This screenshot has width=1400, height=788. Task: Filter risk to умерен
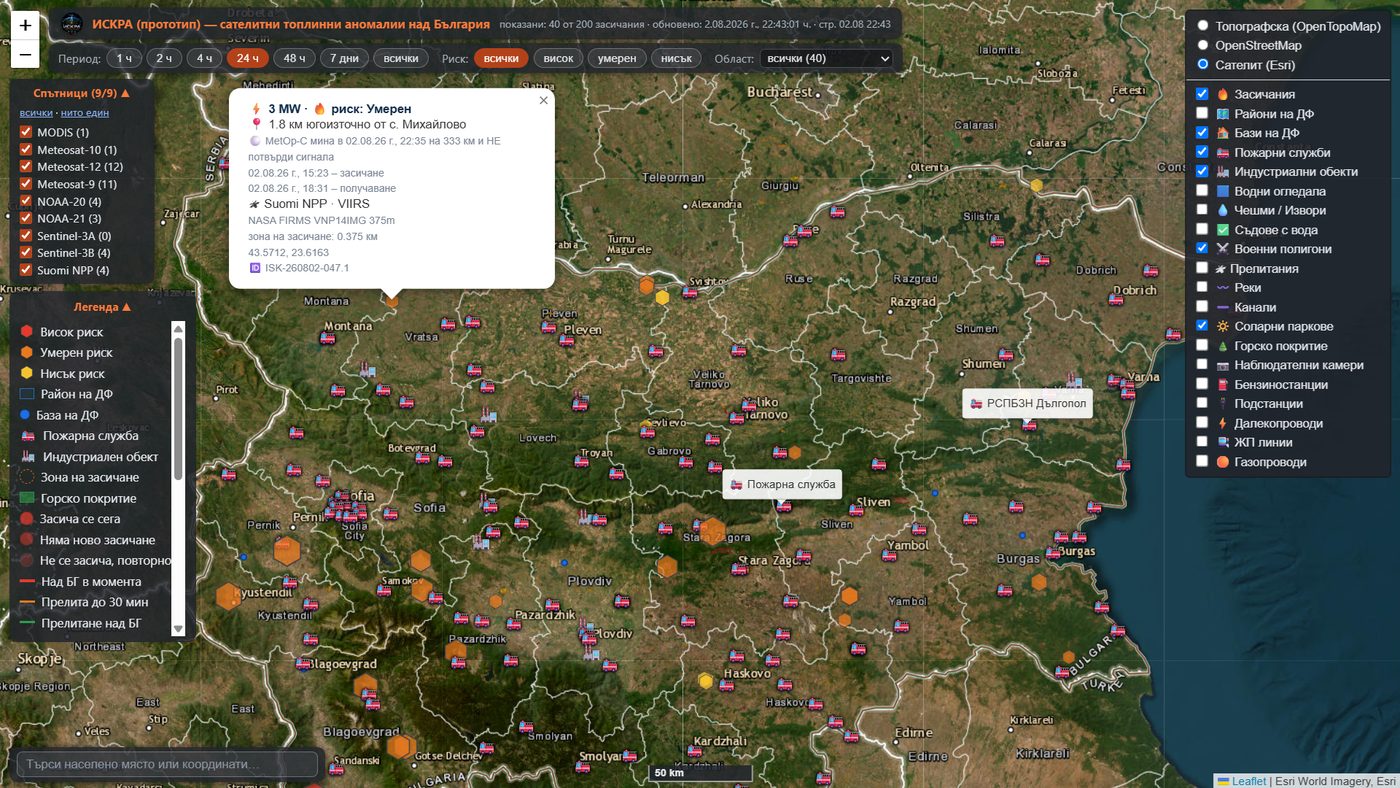[x=617, y=59]
